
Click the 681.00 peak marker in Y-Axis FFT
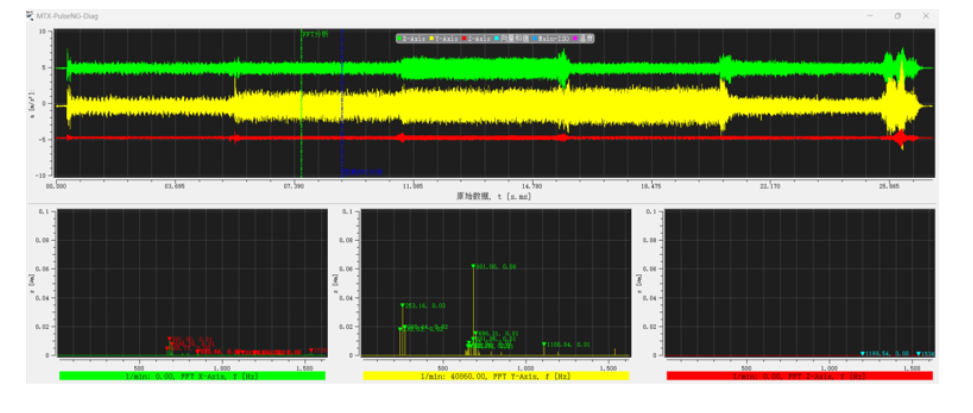point(473,266)
